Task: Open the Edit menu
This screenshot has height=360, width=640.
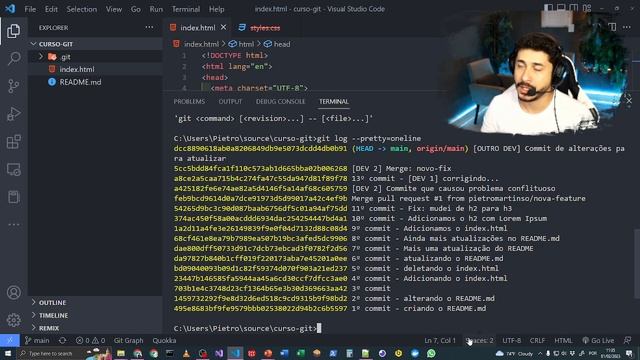Action: (x=51, y=9)
